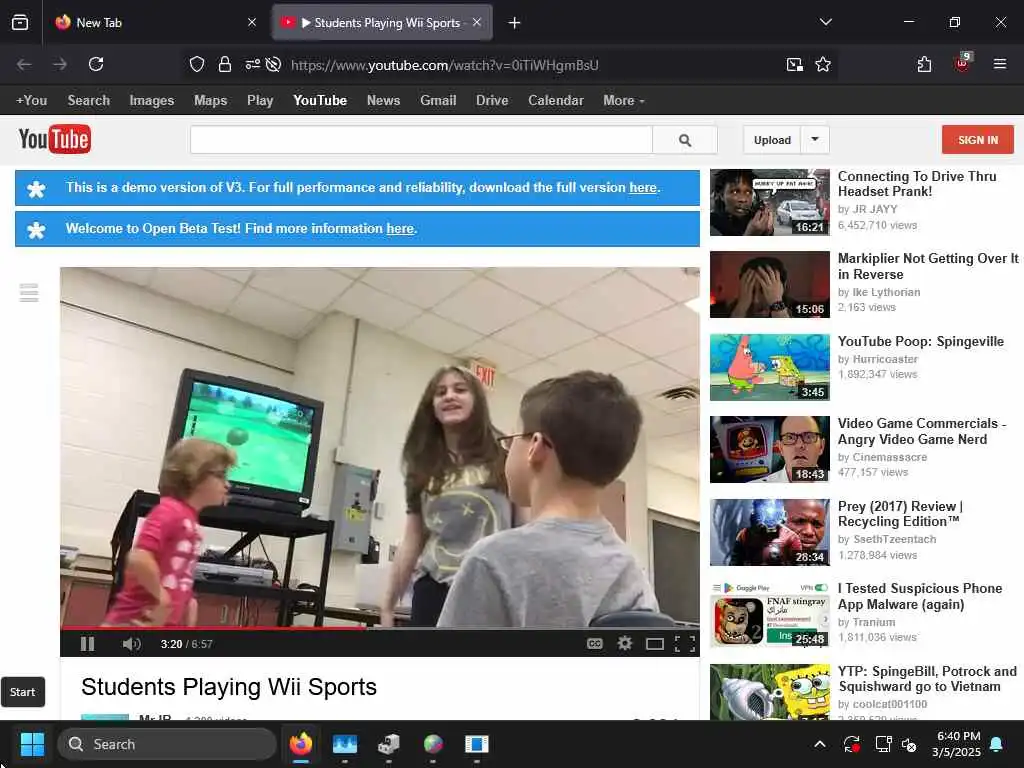Screen dimensions: 1024x768
Task: Open Firefox View icon in tab bar
Action: 20,23
